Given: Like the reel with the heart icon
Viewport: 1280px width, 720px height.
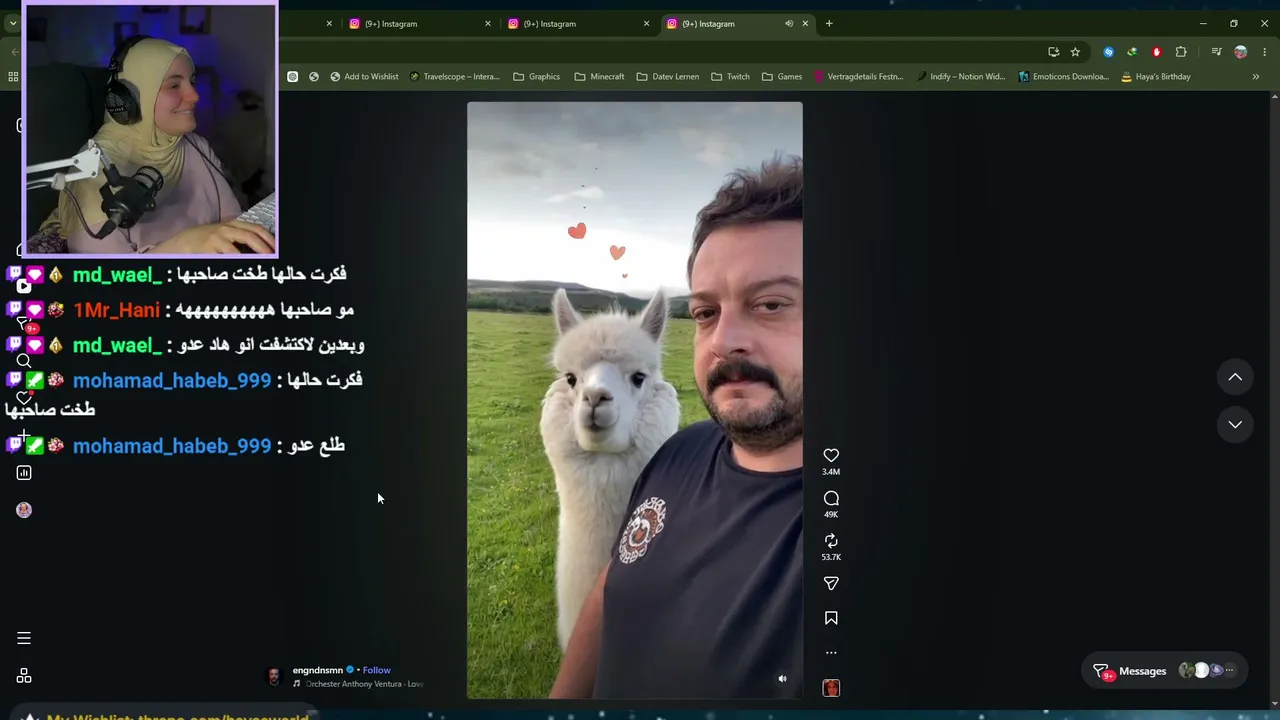Looking at the screenshot, I should [831, 455].
